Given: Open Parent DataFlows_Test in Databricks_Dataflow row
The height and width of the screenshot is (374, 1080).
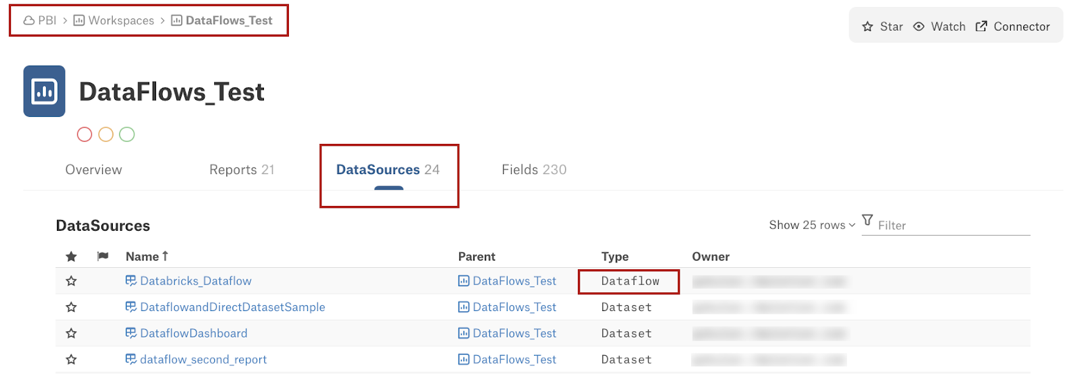Looking at the screenshot, I should (515, 281).
